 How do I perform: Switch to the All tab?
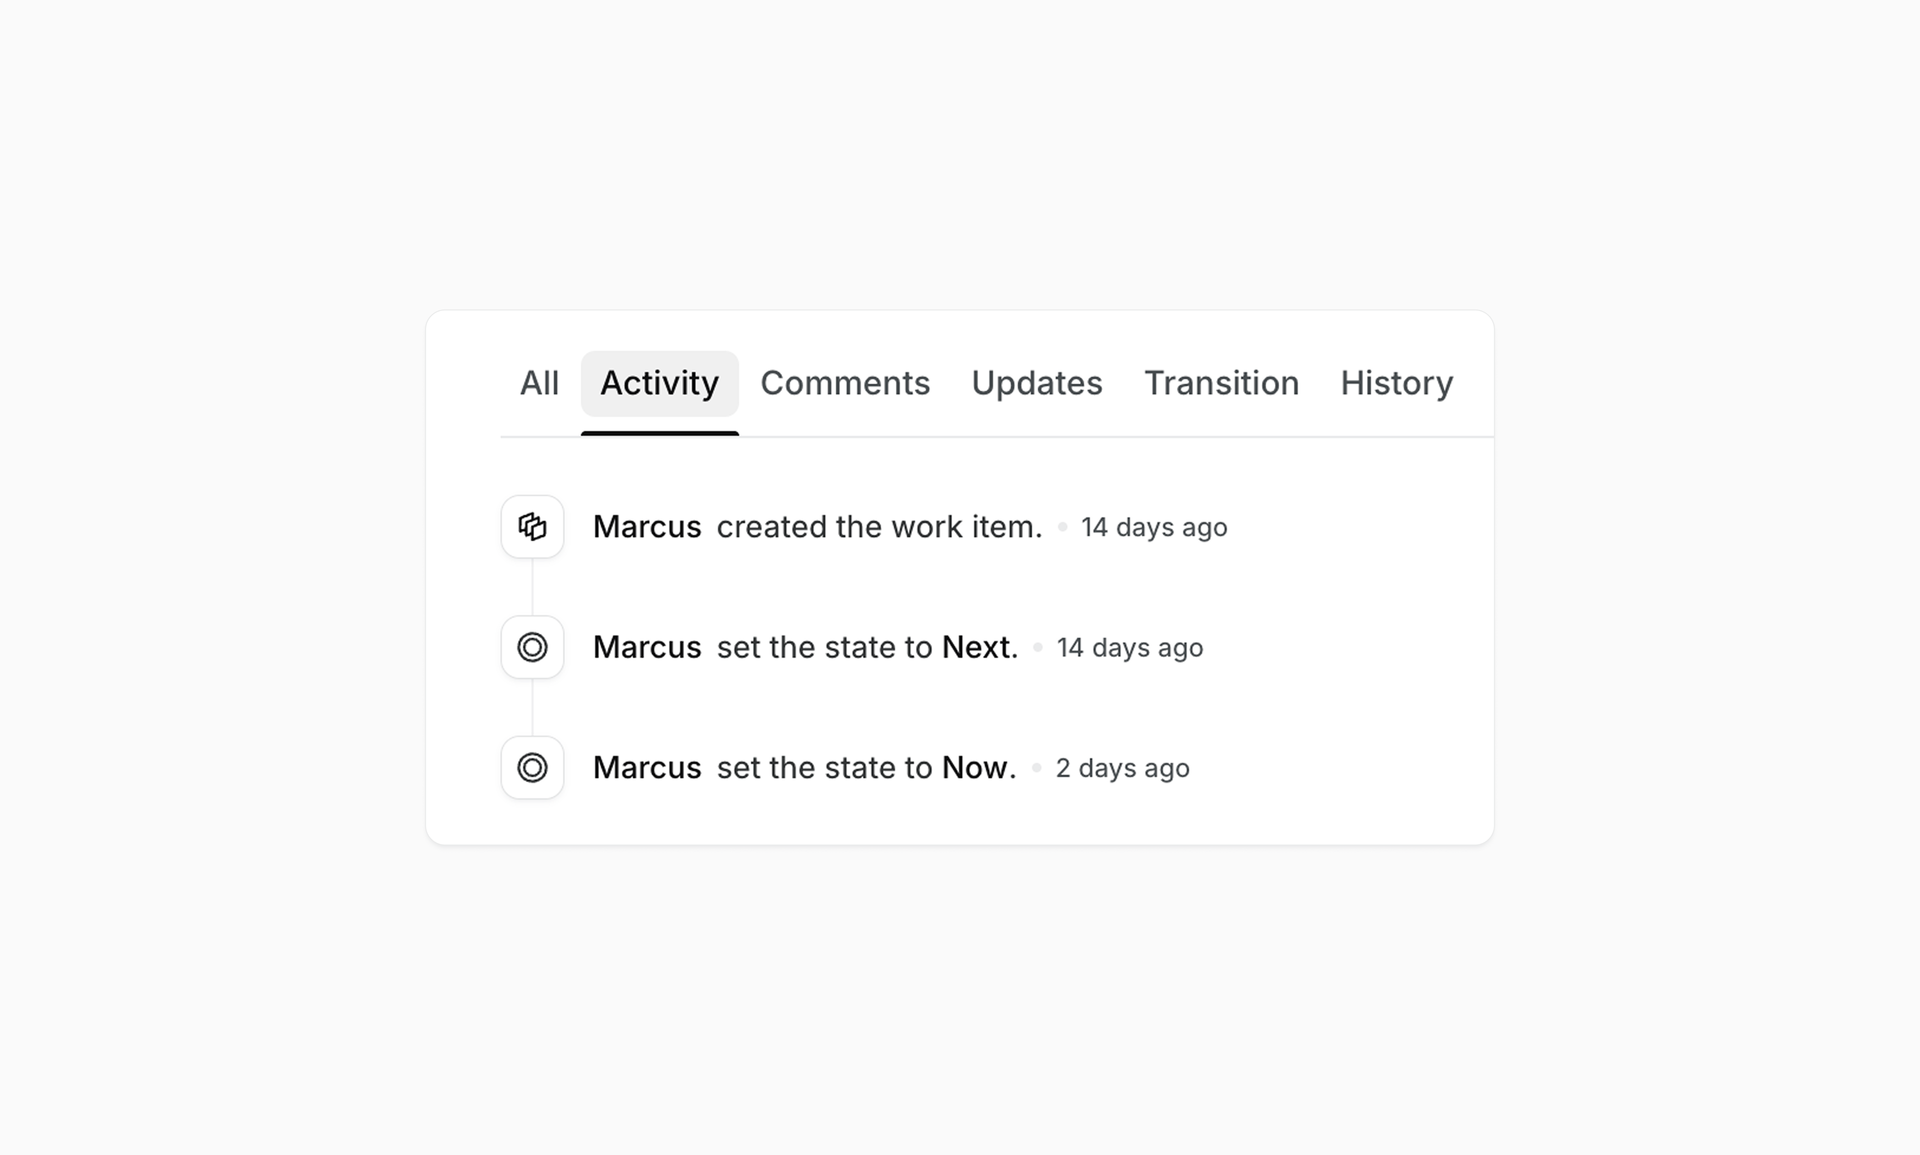(539, 383)
